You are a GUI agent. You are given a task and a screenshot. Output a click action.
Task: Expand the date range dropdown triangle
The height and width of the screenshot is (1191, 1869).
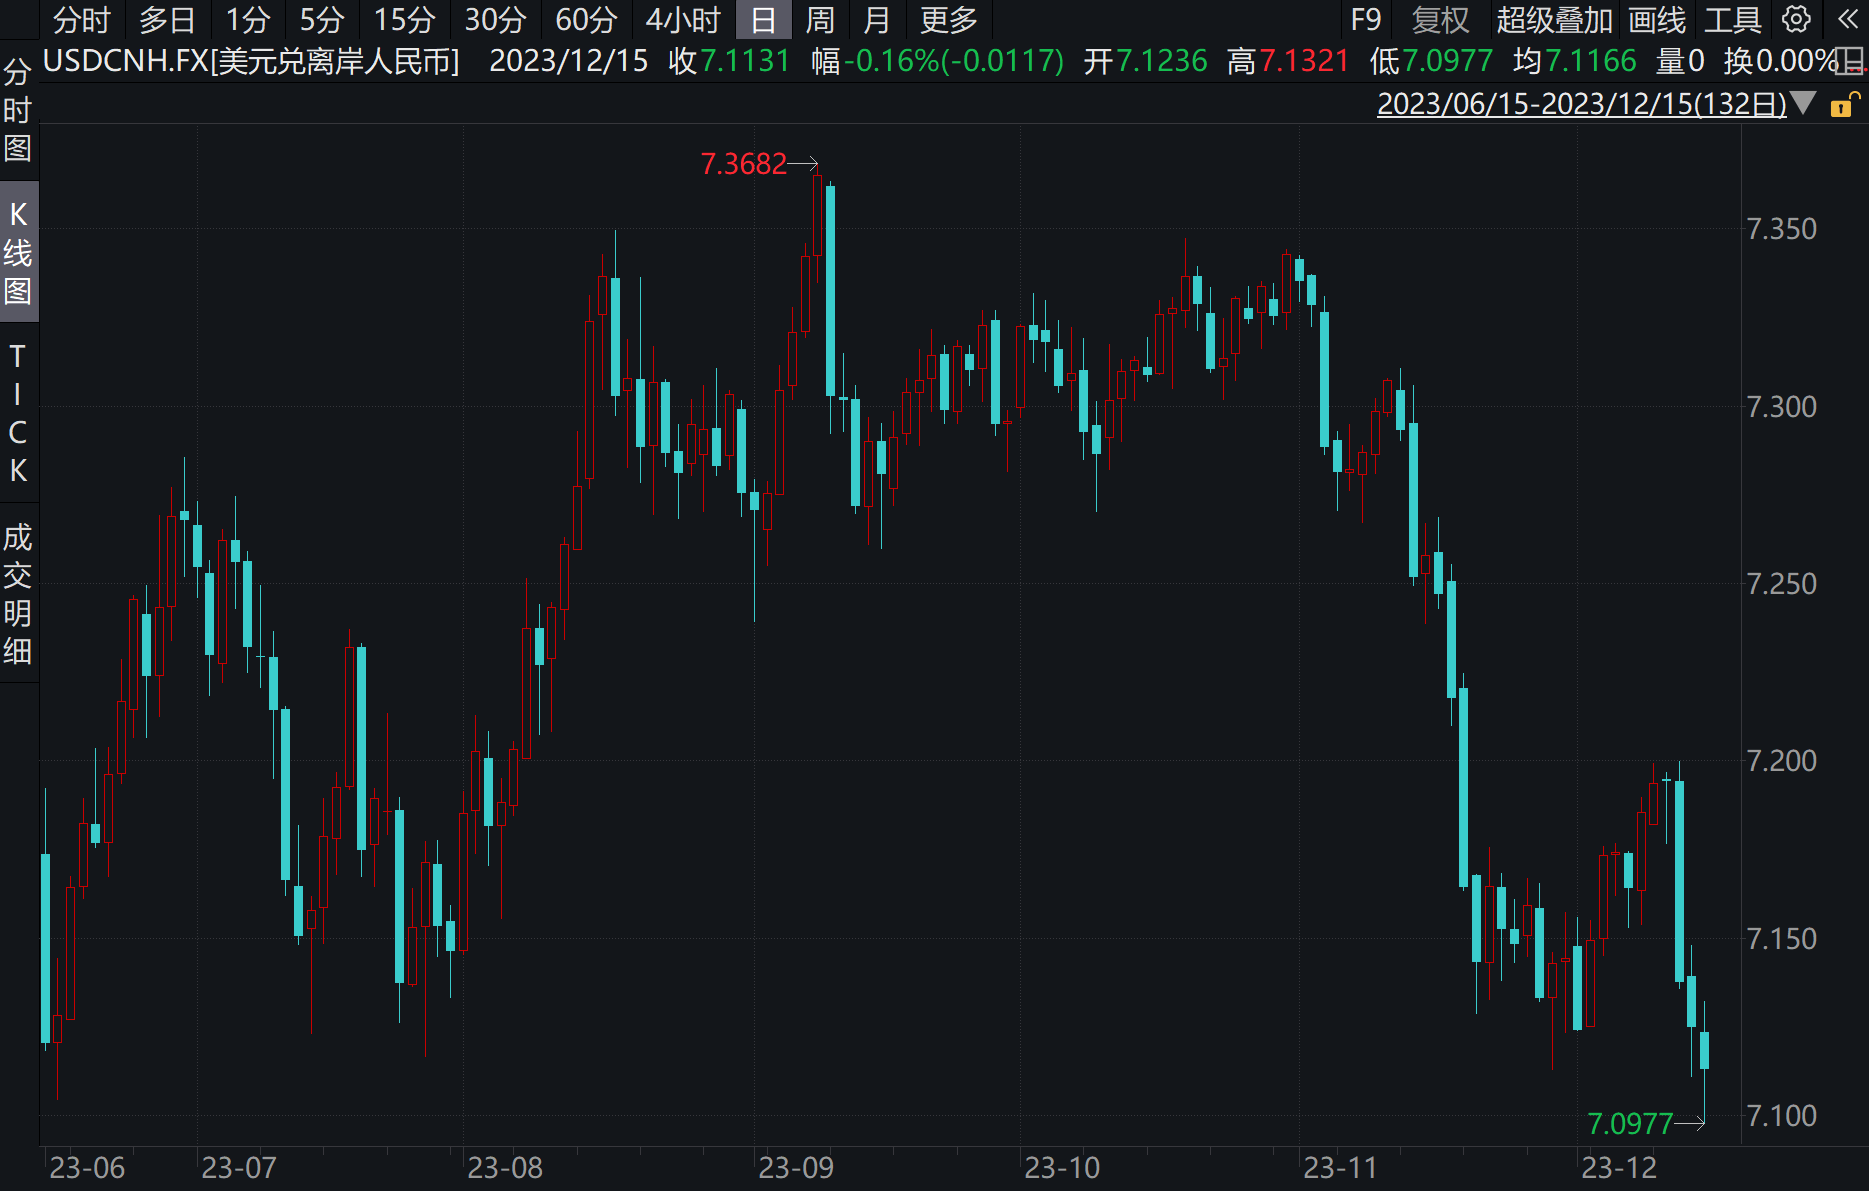click(x=1804, y=103)
